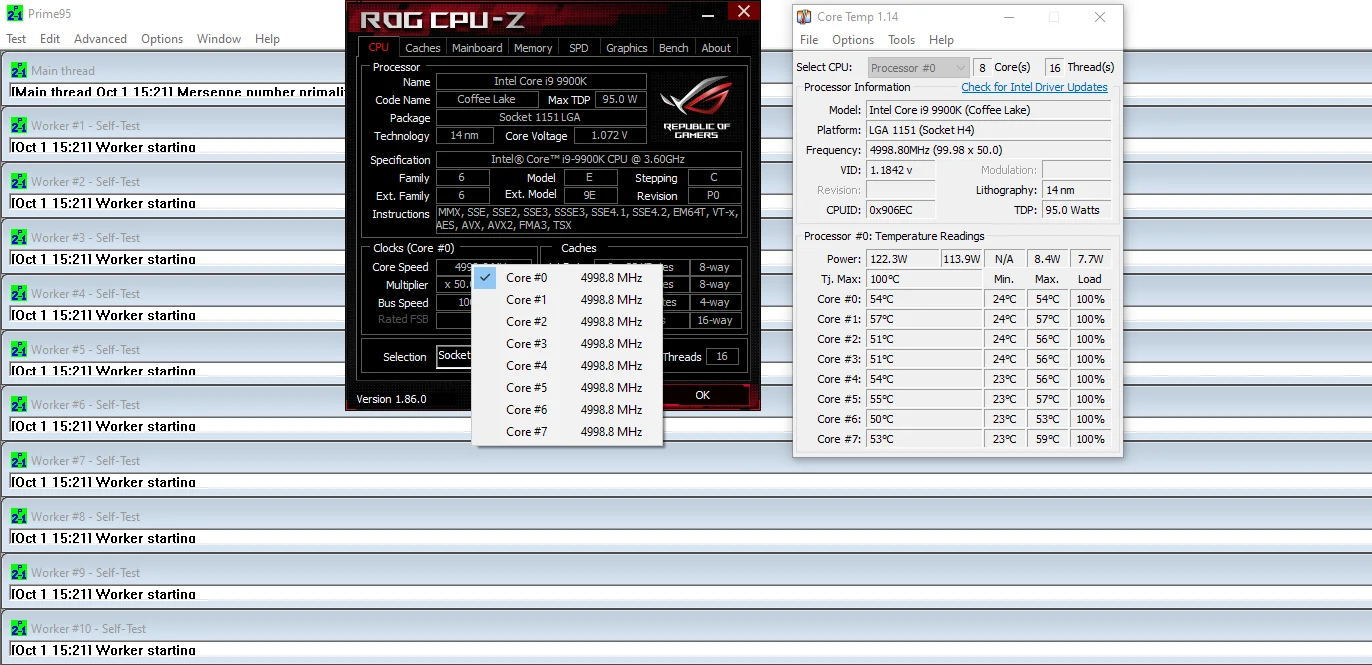Open the Bench tab in CPU-Z

(x=674, y=48)
